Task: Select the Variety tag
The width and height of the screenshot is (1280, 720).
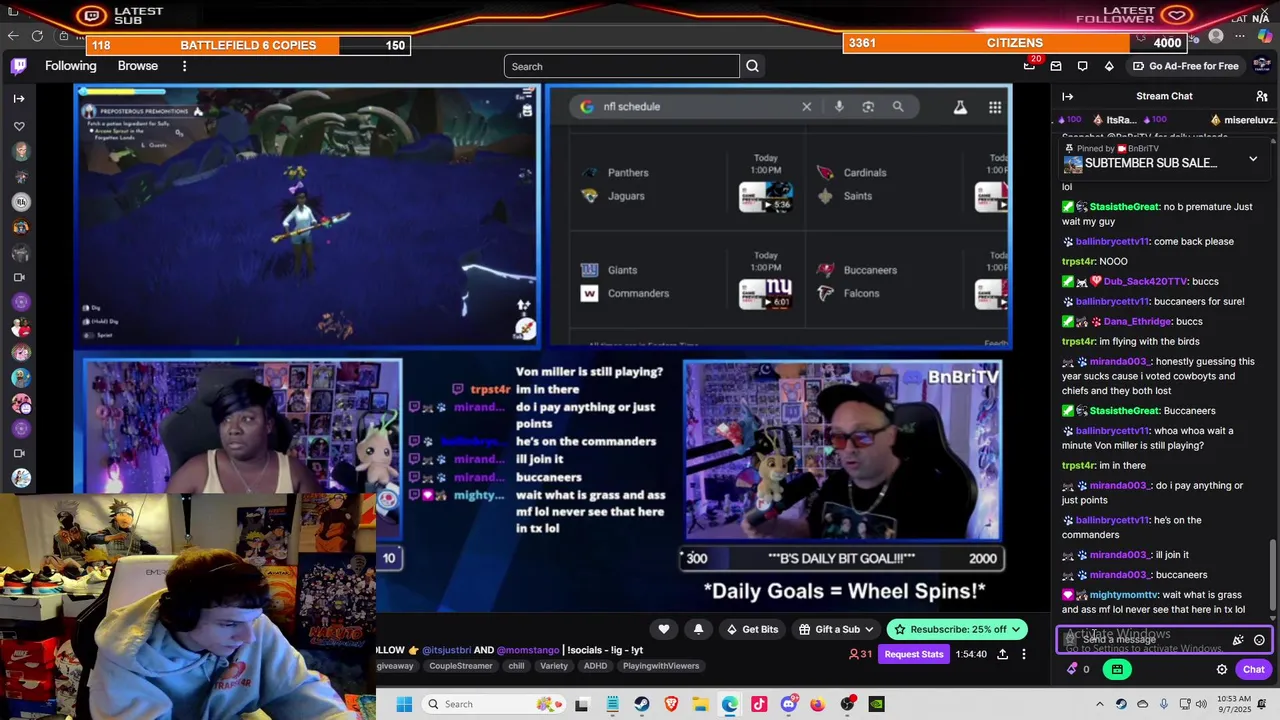Action: pyautogui.click(x=554, y=666)
